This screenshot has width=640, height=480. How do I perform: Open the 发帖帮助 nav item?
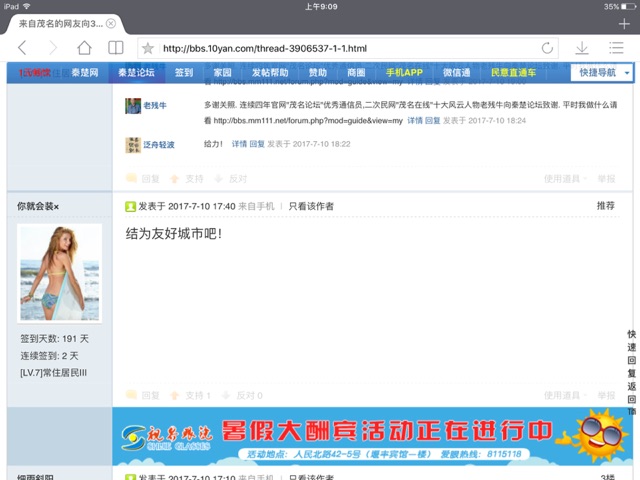(270, 73)
